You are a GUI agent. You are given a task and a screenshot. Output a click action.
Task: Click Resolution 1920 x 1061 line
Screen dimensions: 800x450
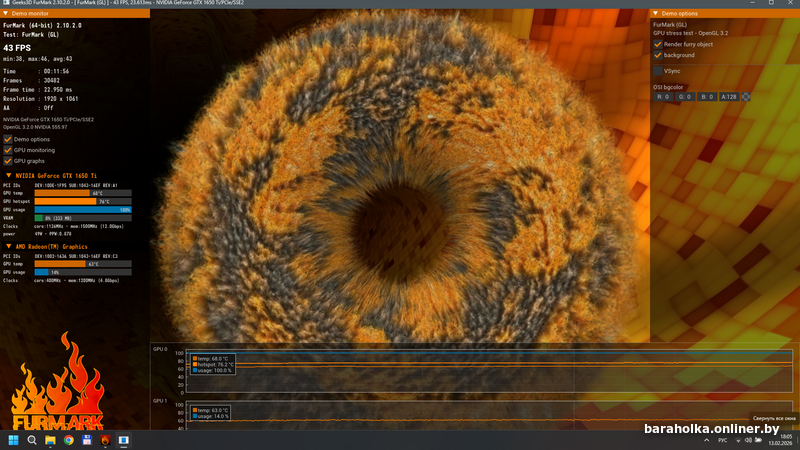click(40, 99)
